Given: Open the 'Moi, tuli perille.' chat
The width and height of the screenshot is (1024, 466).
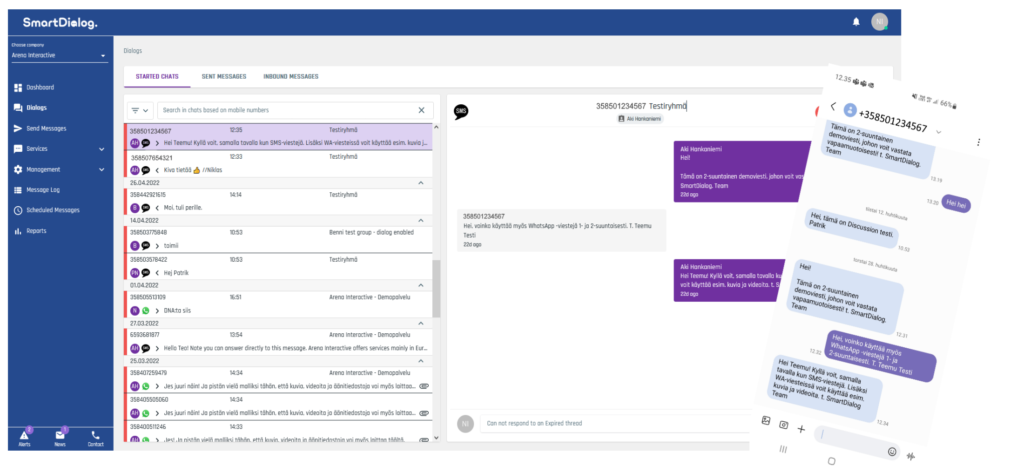Looking at the screenshot, I should click(x=278, y=202).
